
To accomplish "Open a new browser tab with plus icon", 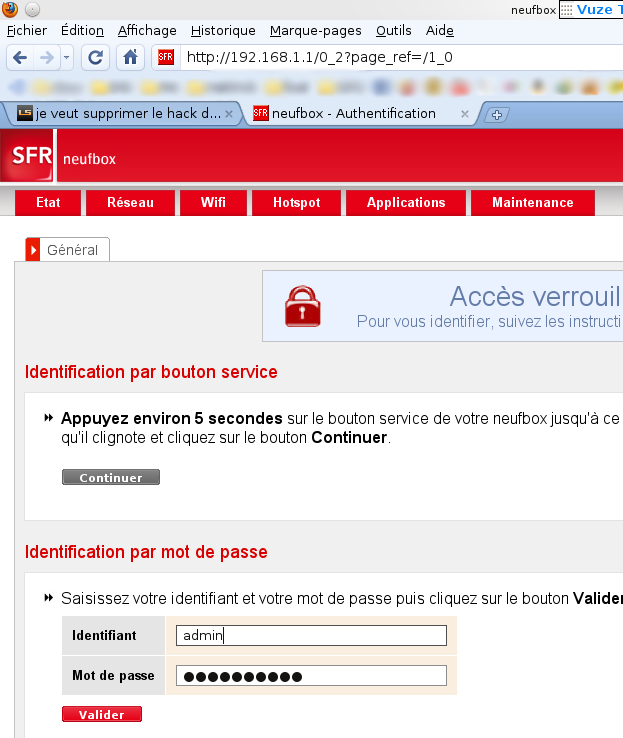I will pos(497,114).
